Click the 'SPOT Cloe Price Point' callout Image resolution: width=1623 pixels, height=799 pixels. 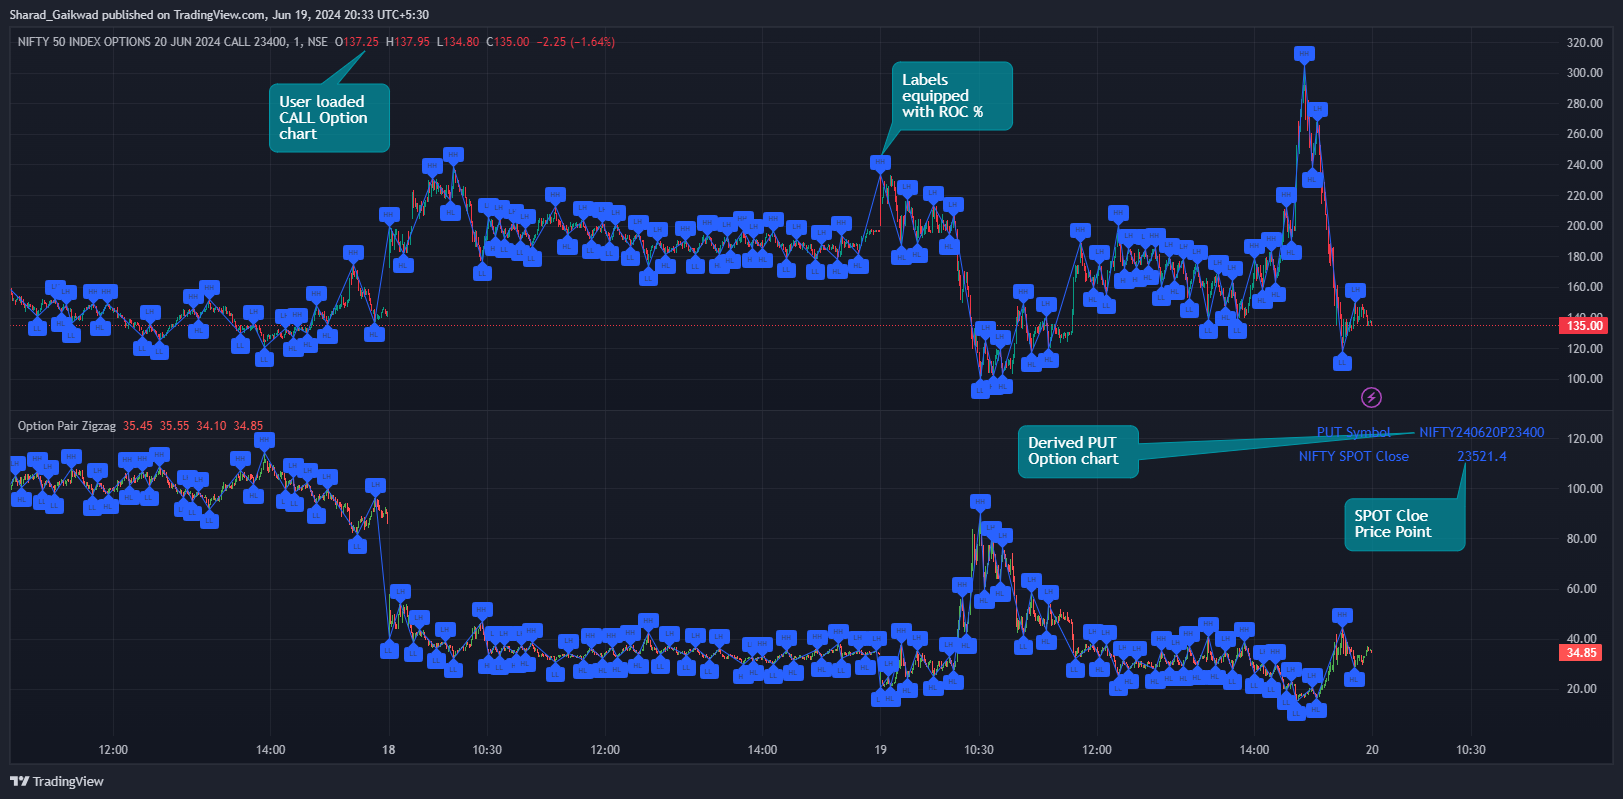1404,524
